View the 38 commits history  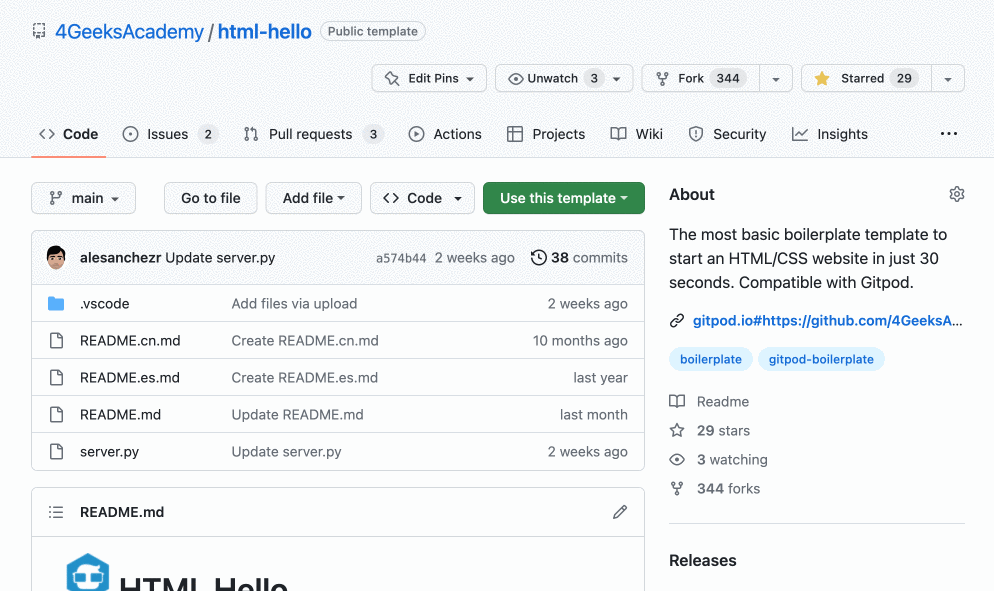(589, 257)
